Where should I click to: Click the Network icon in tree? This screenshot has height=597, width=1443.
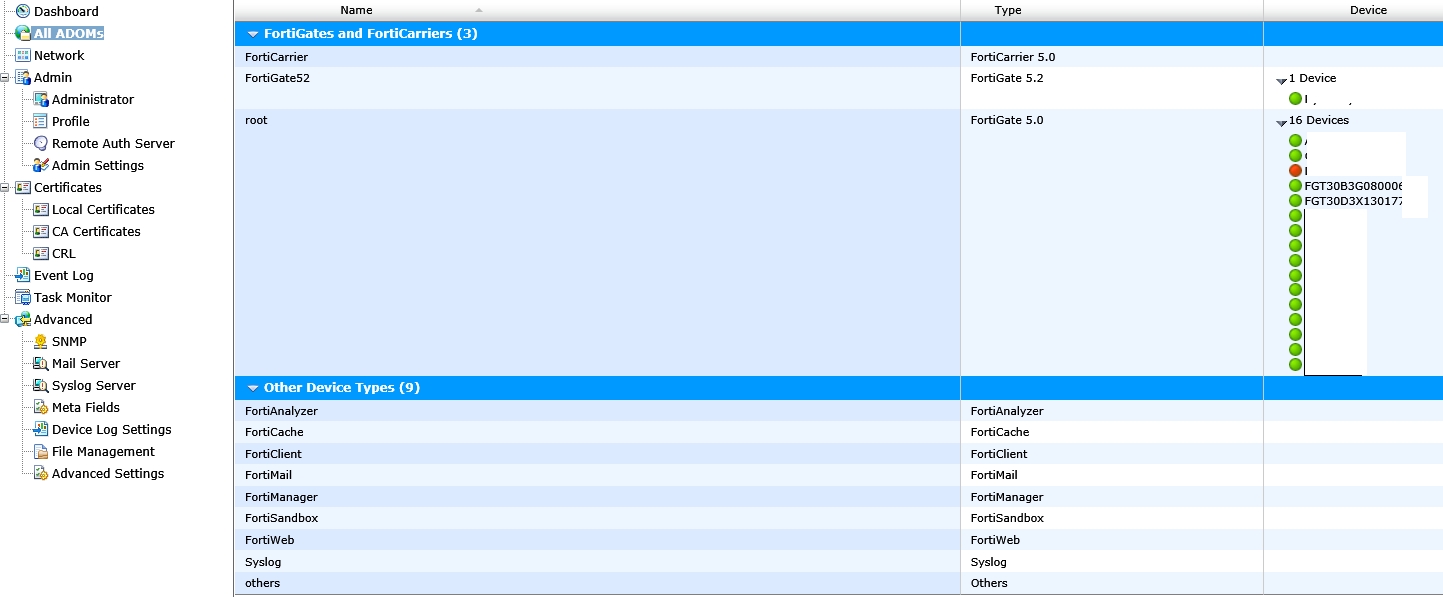tap(23, 55)
